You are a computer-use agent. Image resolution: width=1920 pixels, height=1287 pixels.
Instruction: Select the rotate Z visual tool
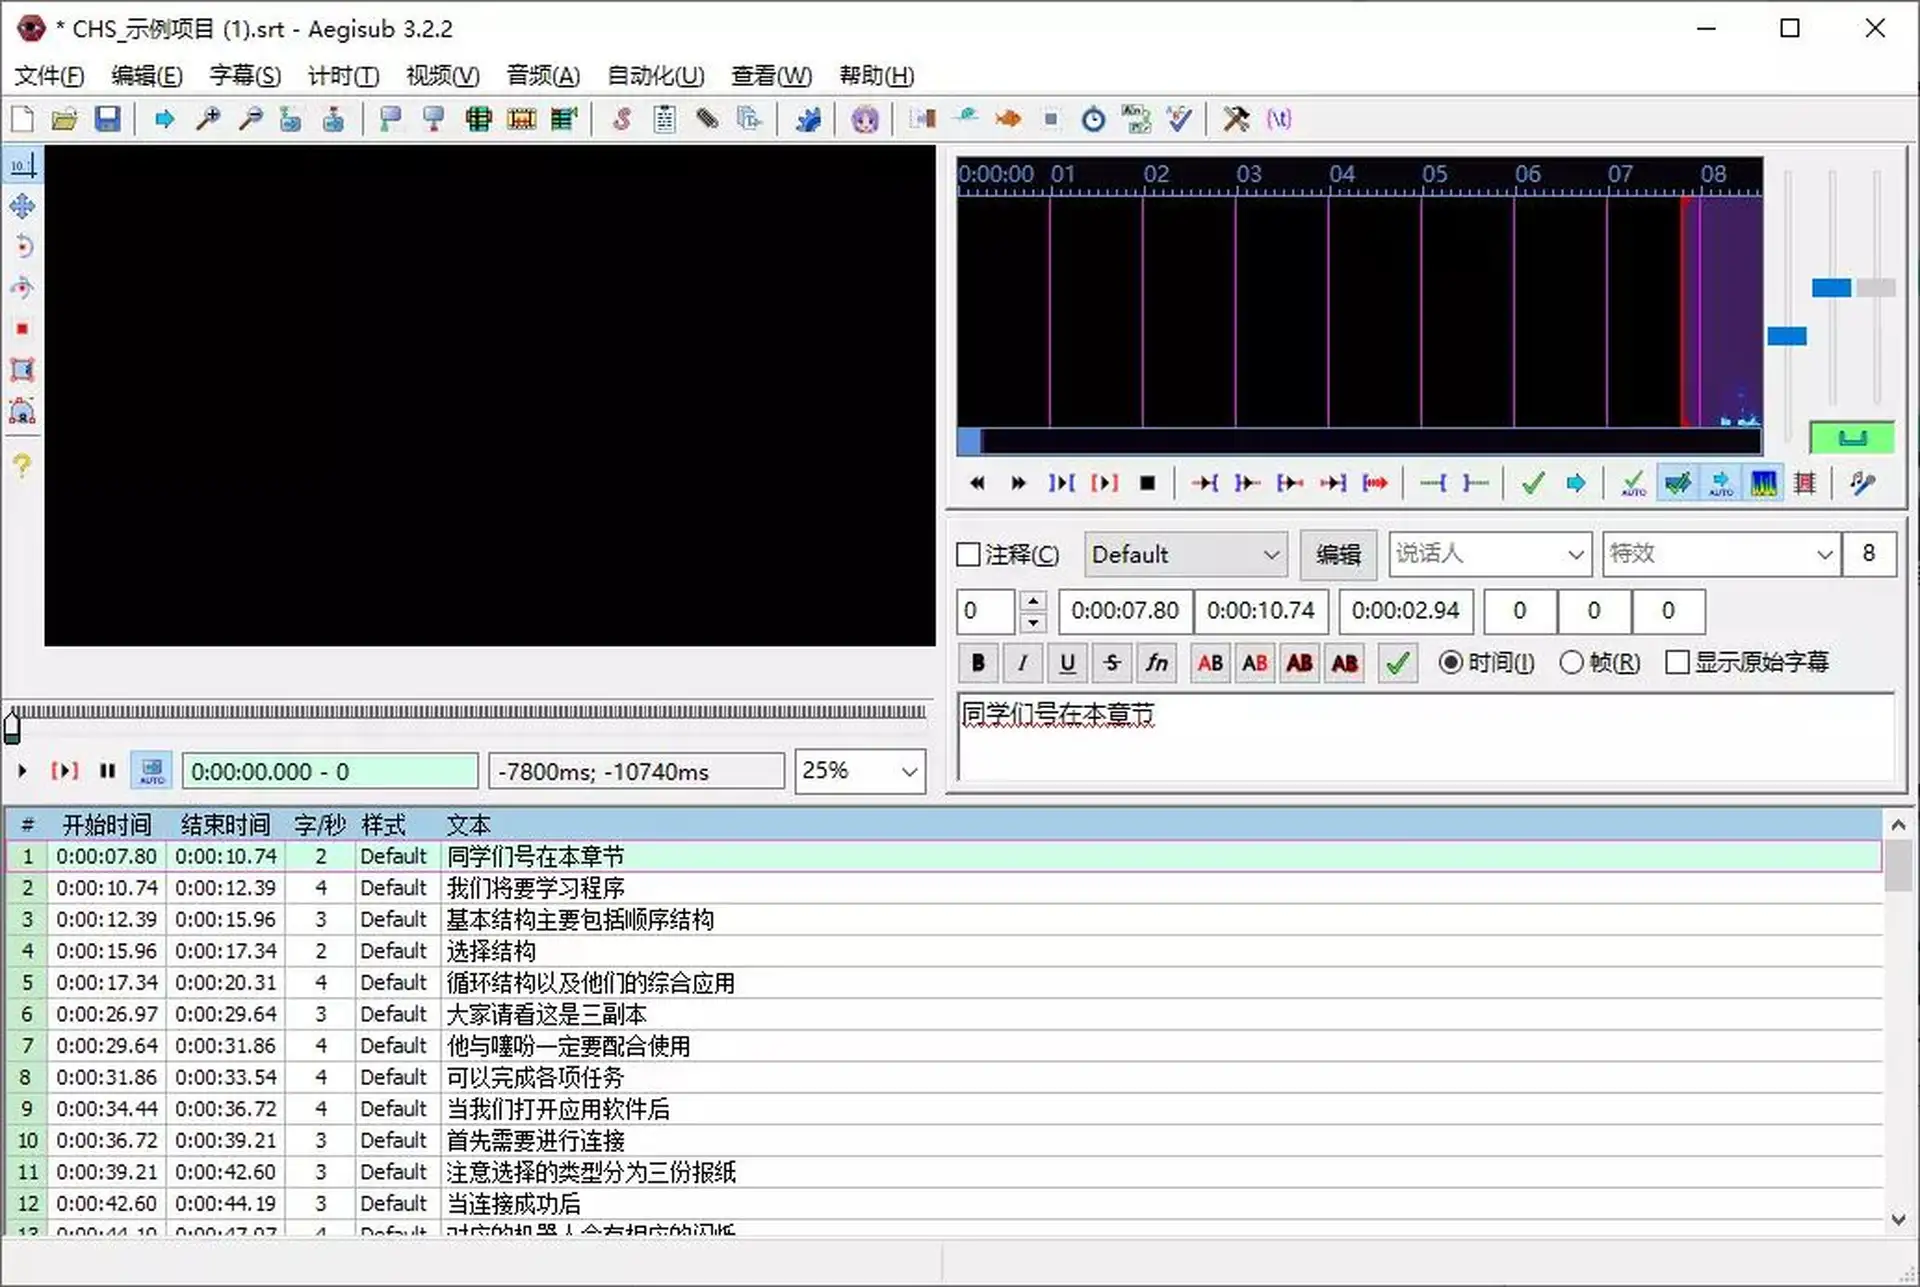click(x=22, y=247)
